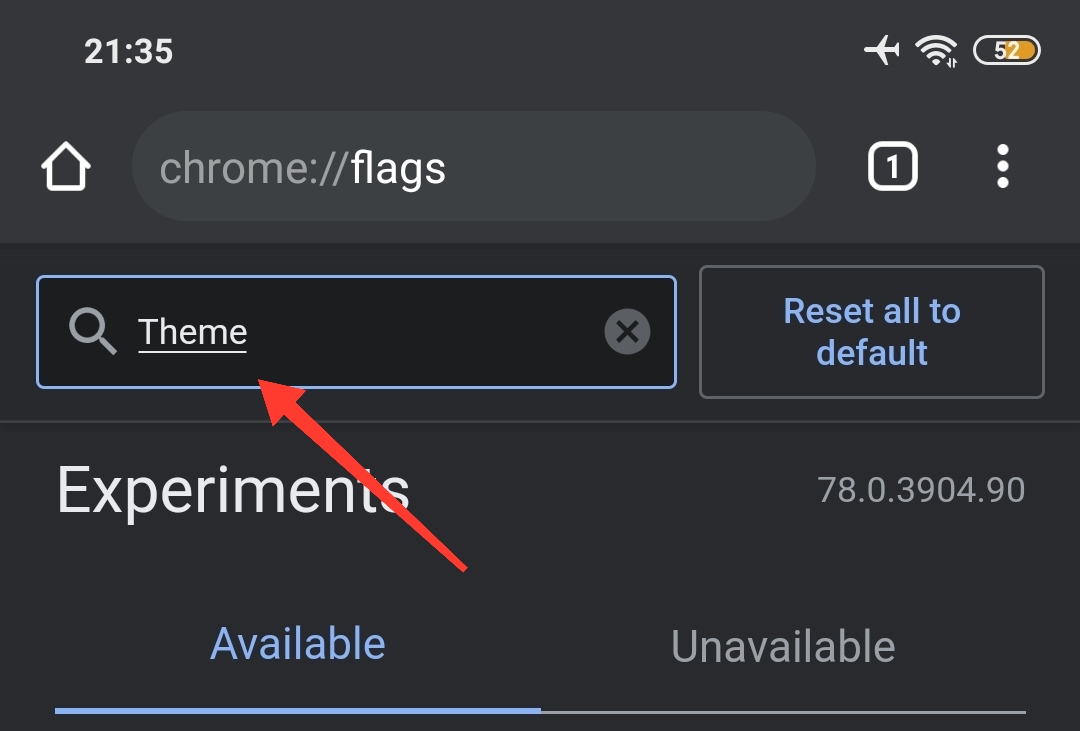Tap the 21:35 clock in status bar
Screen dimensions: 1080x731
(x=128, y=51)
